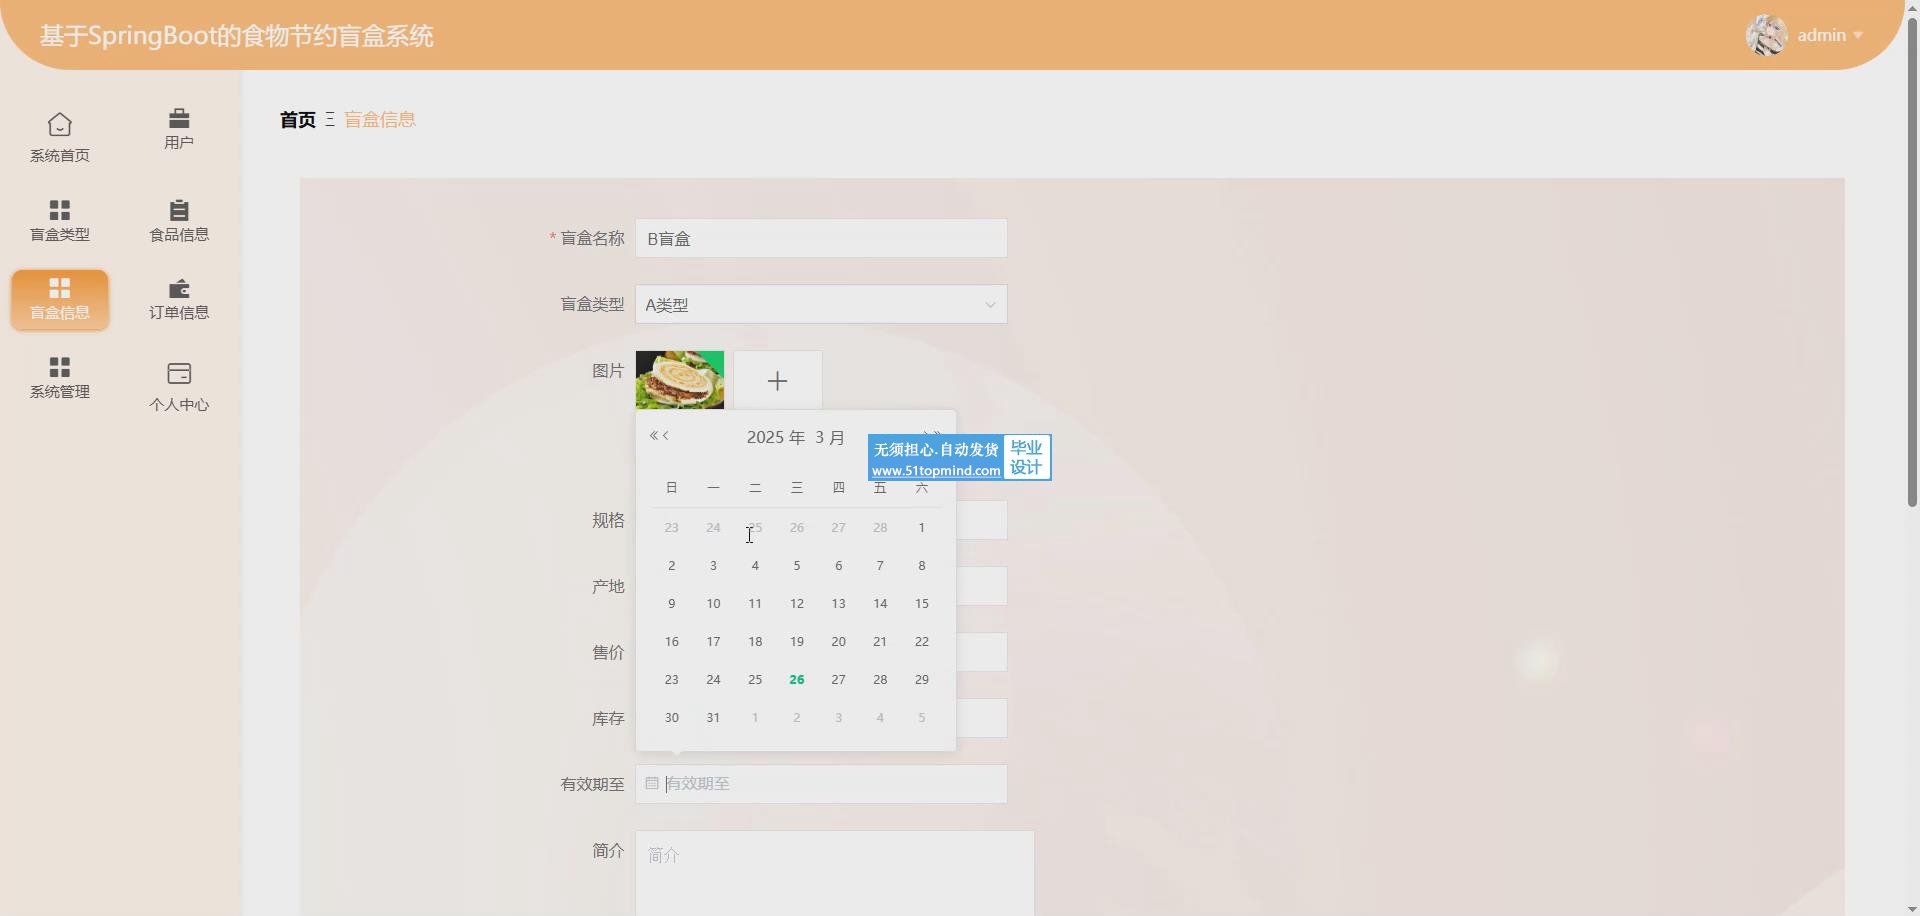
Task: Click the 2025 年 year label in calendar
Action: [x=775, y=438]
